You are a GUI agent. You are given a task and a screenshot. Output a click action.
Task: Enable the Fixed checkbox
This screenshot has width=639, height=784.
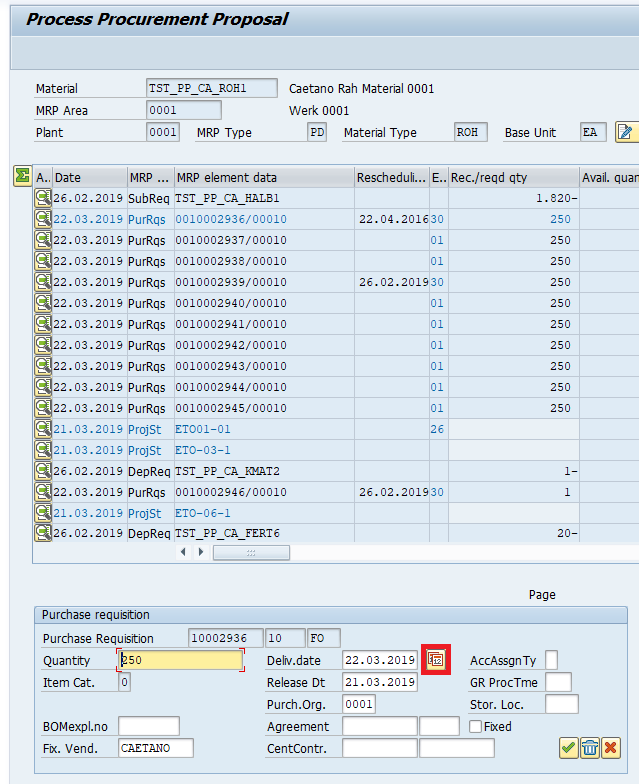(x=475, y=727)
